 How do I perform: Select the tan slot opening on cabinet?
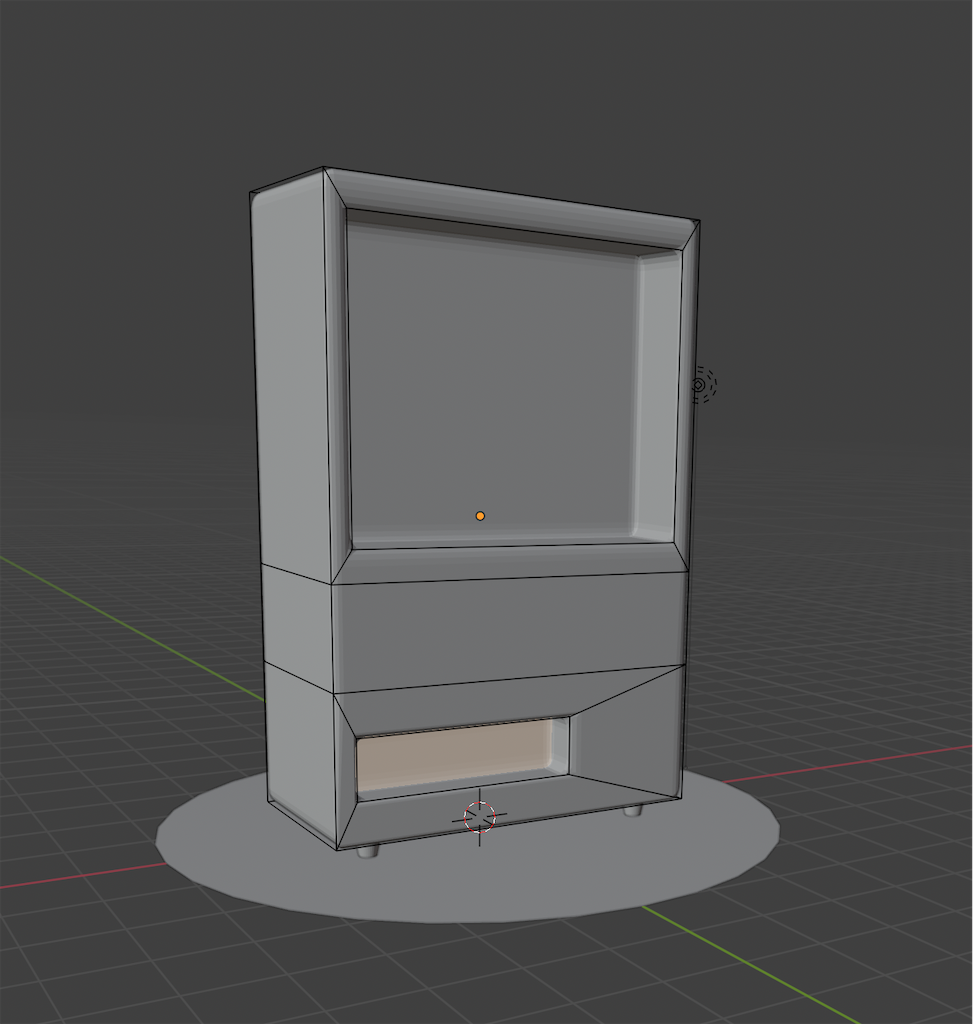(x=456, y=754)
